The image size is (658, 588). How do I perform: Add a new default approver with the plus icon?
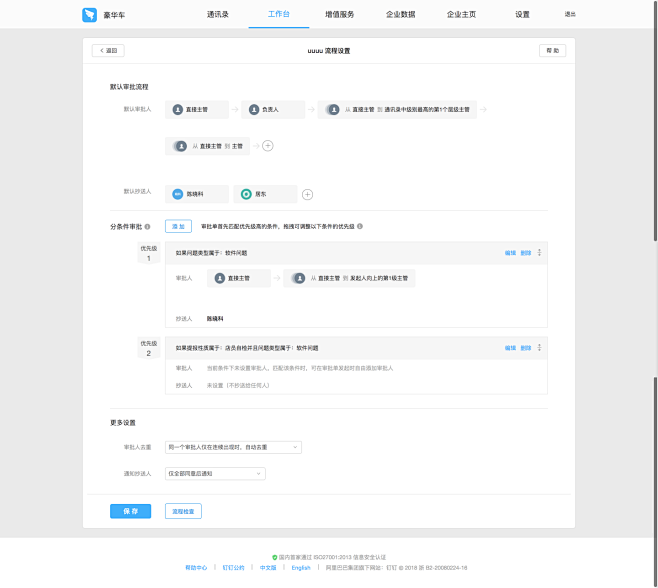tap(268, 146)
